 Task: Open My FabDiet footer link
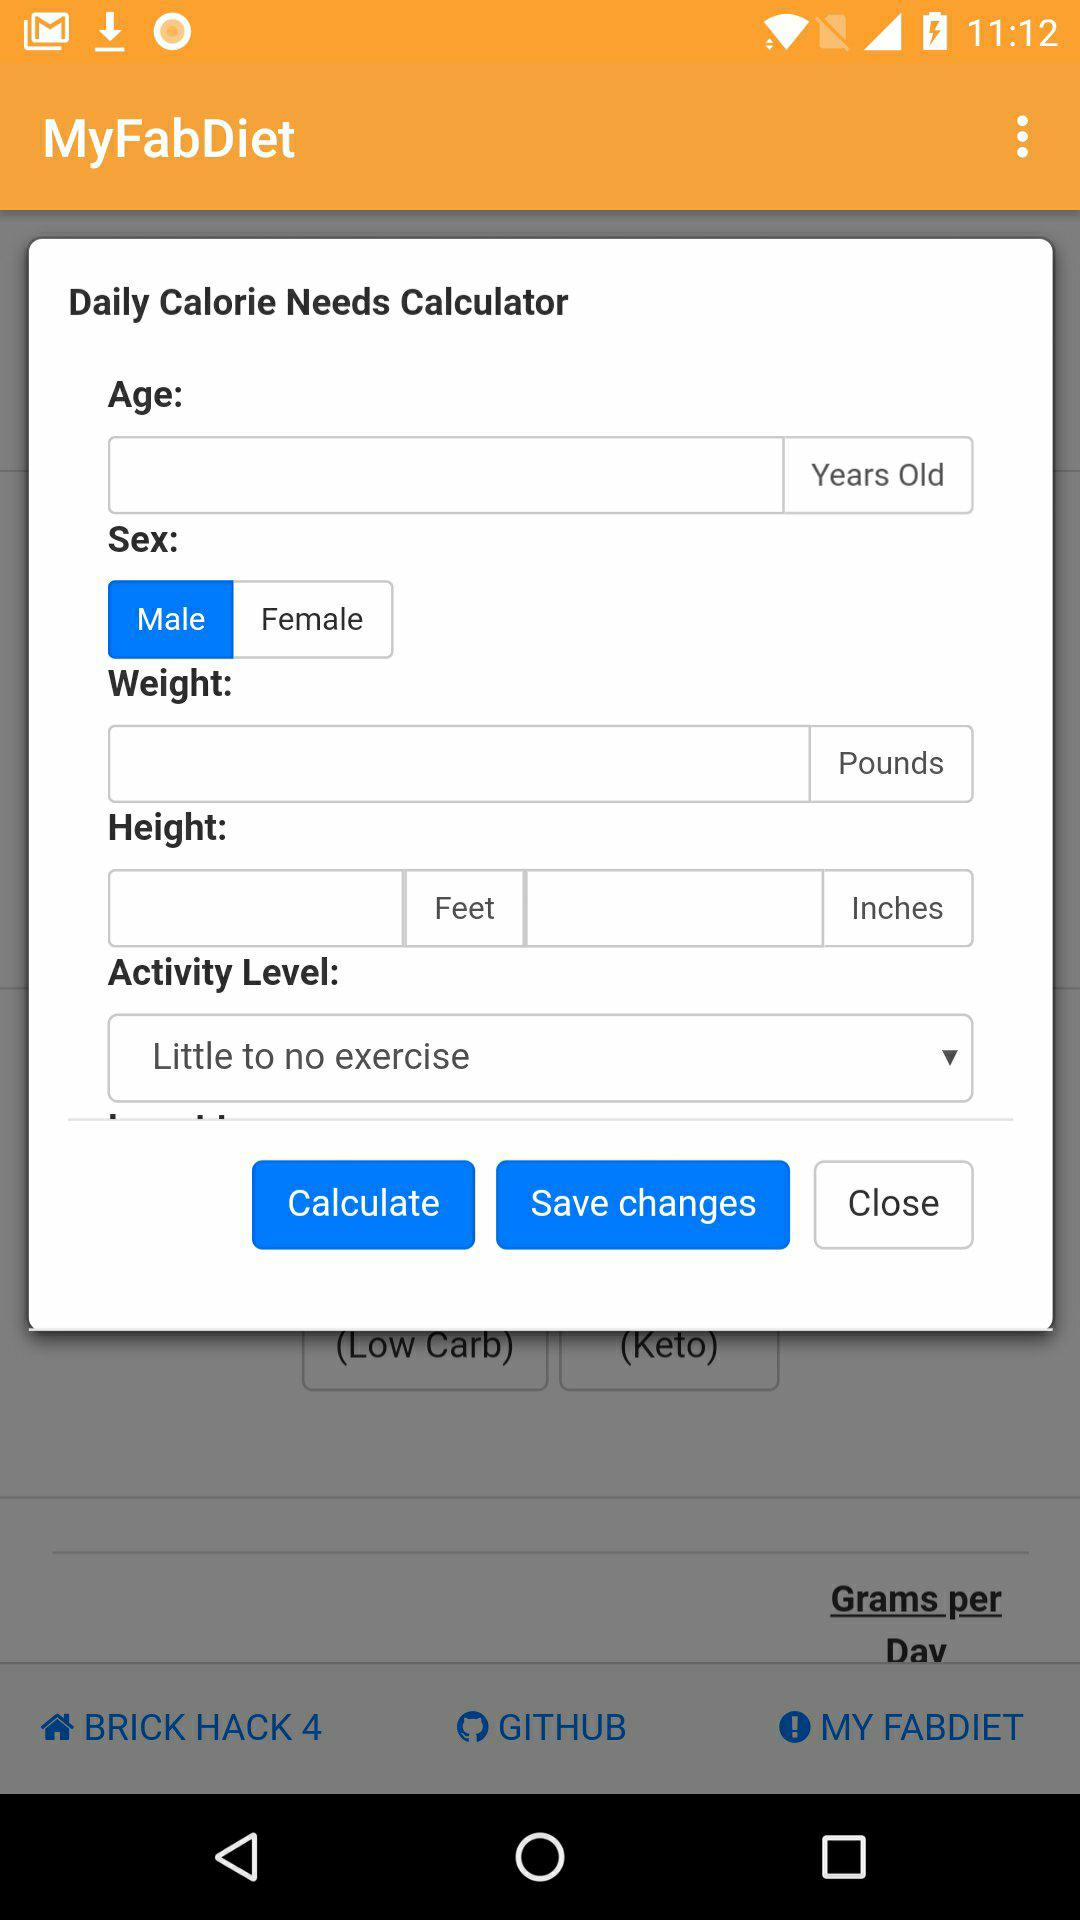(901, 1727)
